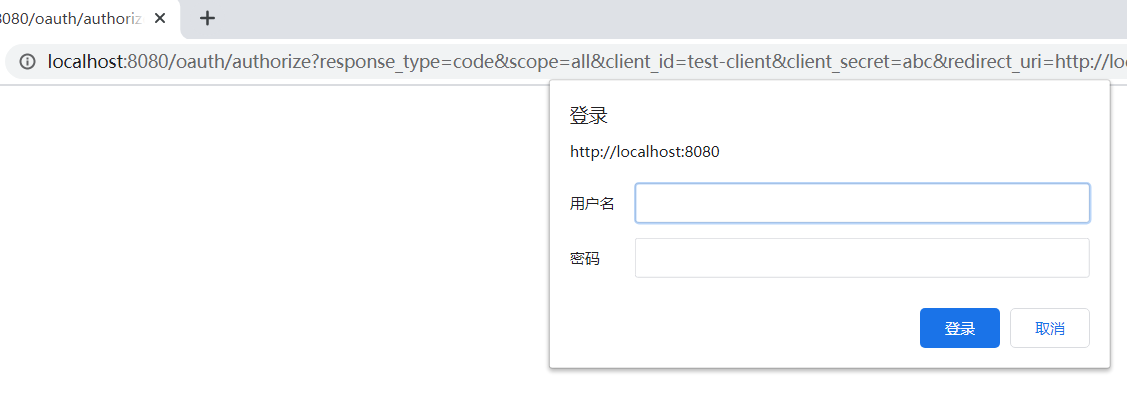Cancel the dialog with 取消 button
This screenshot has width=1127, height=414.
coord(1049,328)
